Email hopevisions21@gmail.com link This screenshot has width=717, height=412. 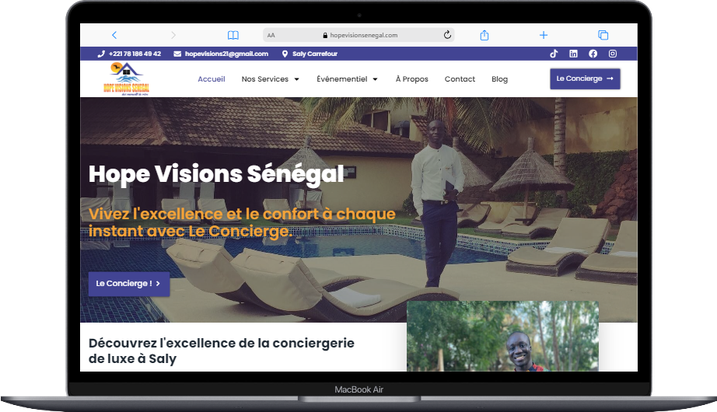pos(226,54)
